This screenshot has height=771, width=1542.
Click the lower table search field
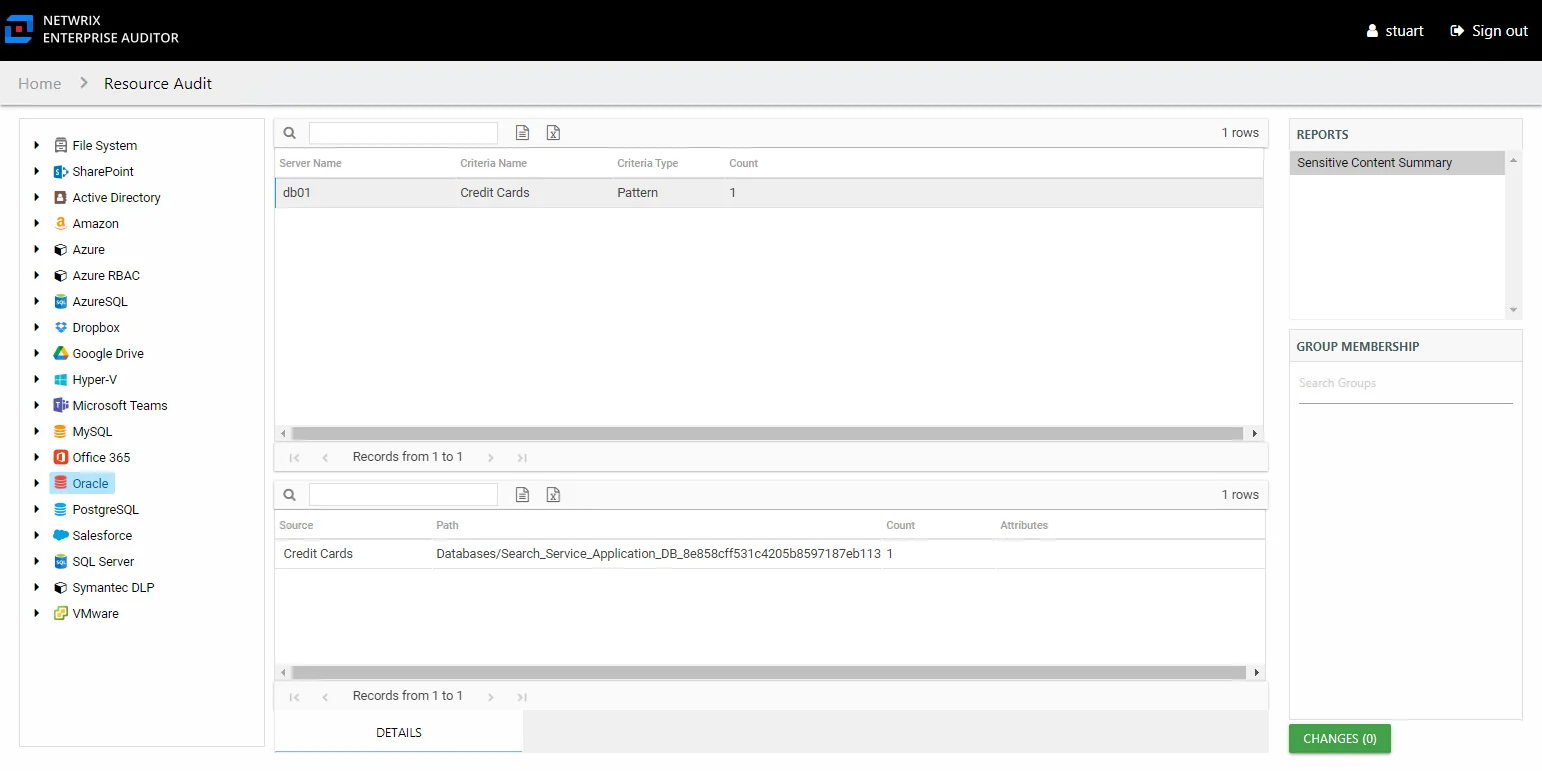403,494
